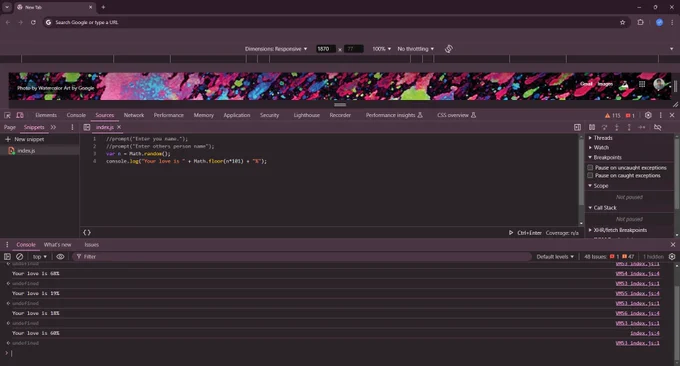Open the Issues drawer tab
680x366 pixels.
click(x=92, y=245)
